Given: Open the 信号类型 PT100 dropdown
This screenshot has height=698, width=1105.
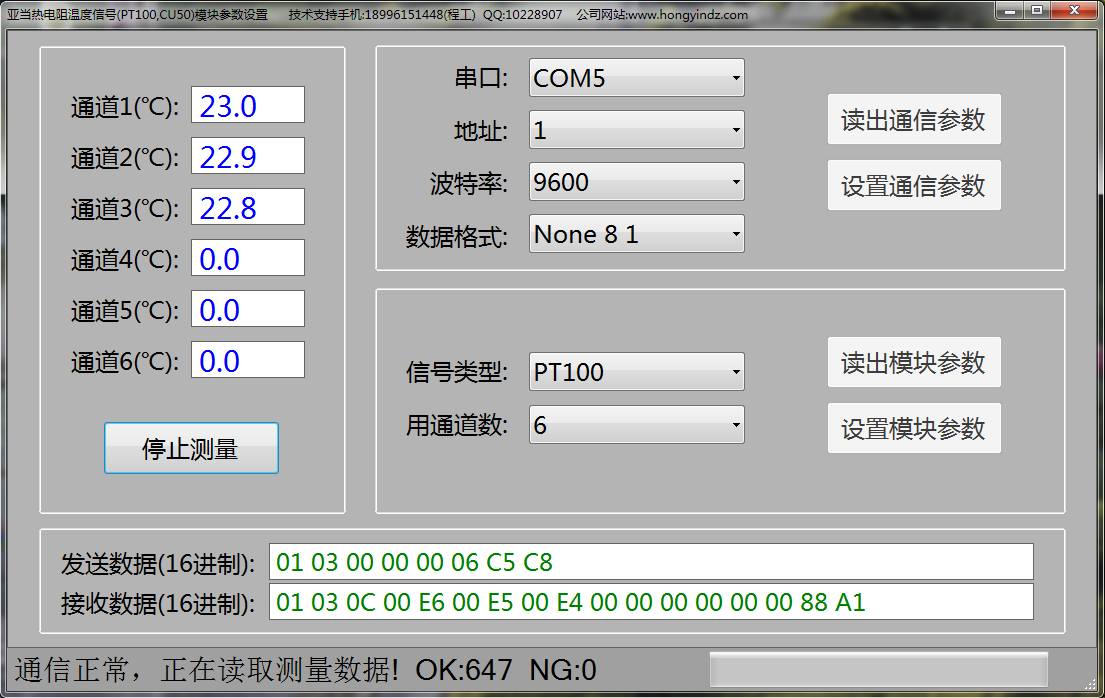Looking at the screenshot, I should [x=636, y=372].
